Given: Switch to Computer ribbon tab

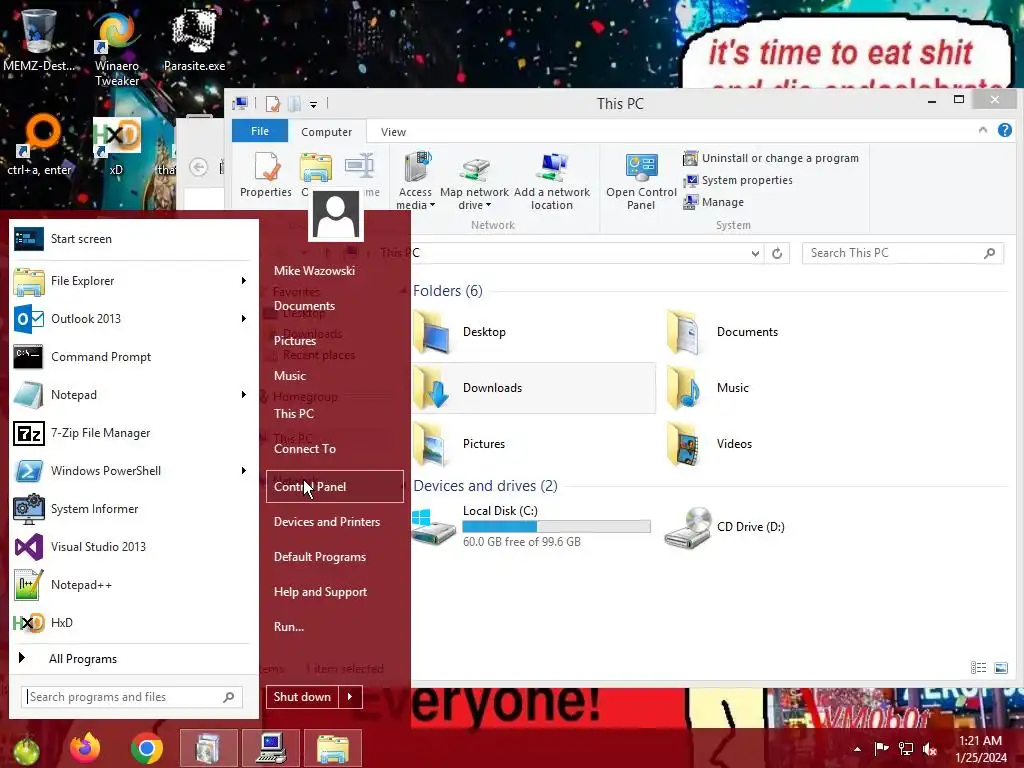Looking at the screenshot, I should [x=327, y=131].
